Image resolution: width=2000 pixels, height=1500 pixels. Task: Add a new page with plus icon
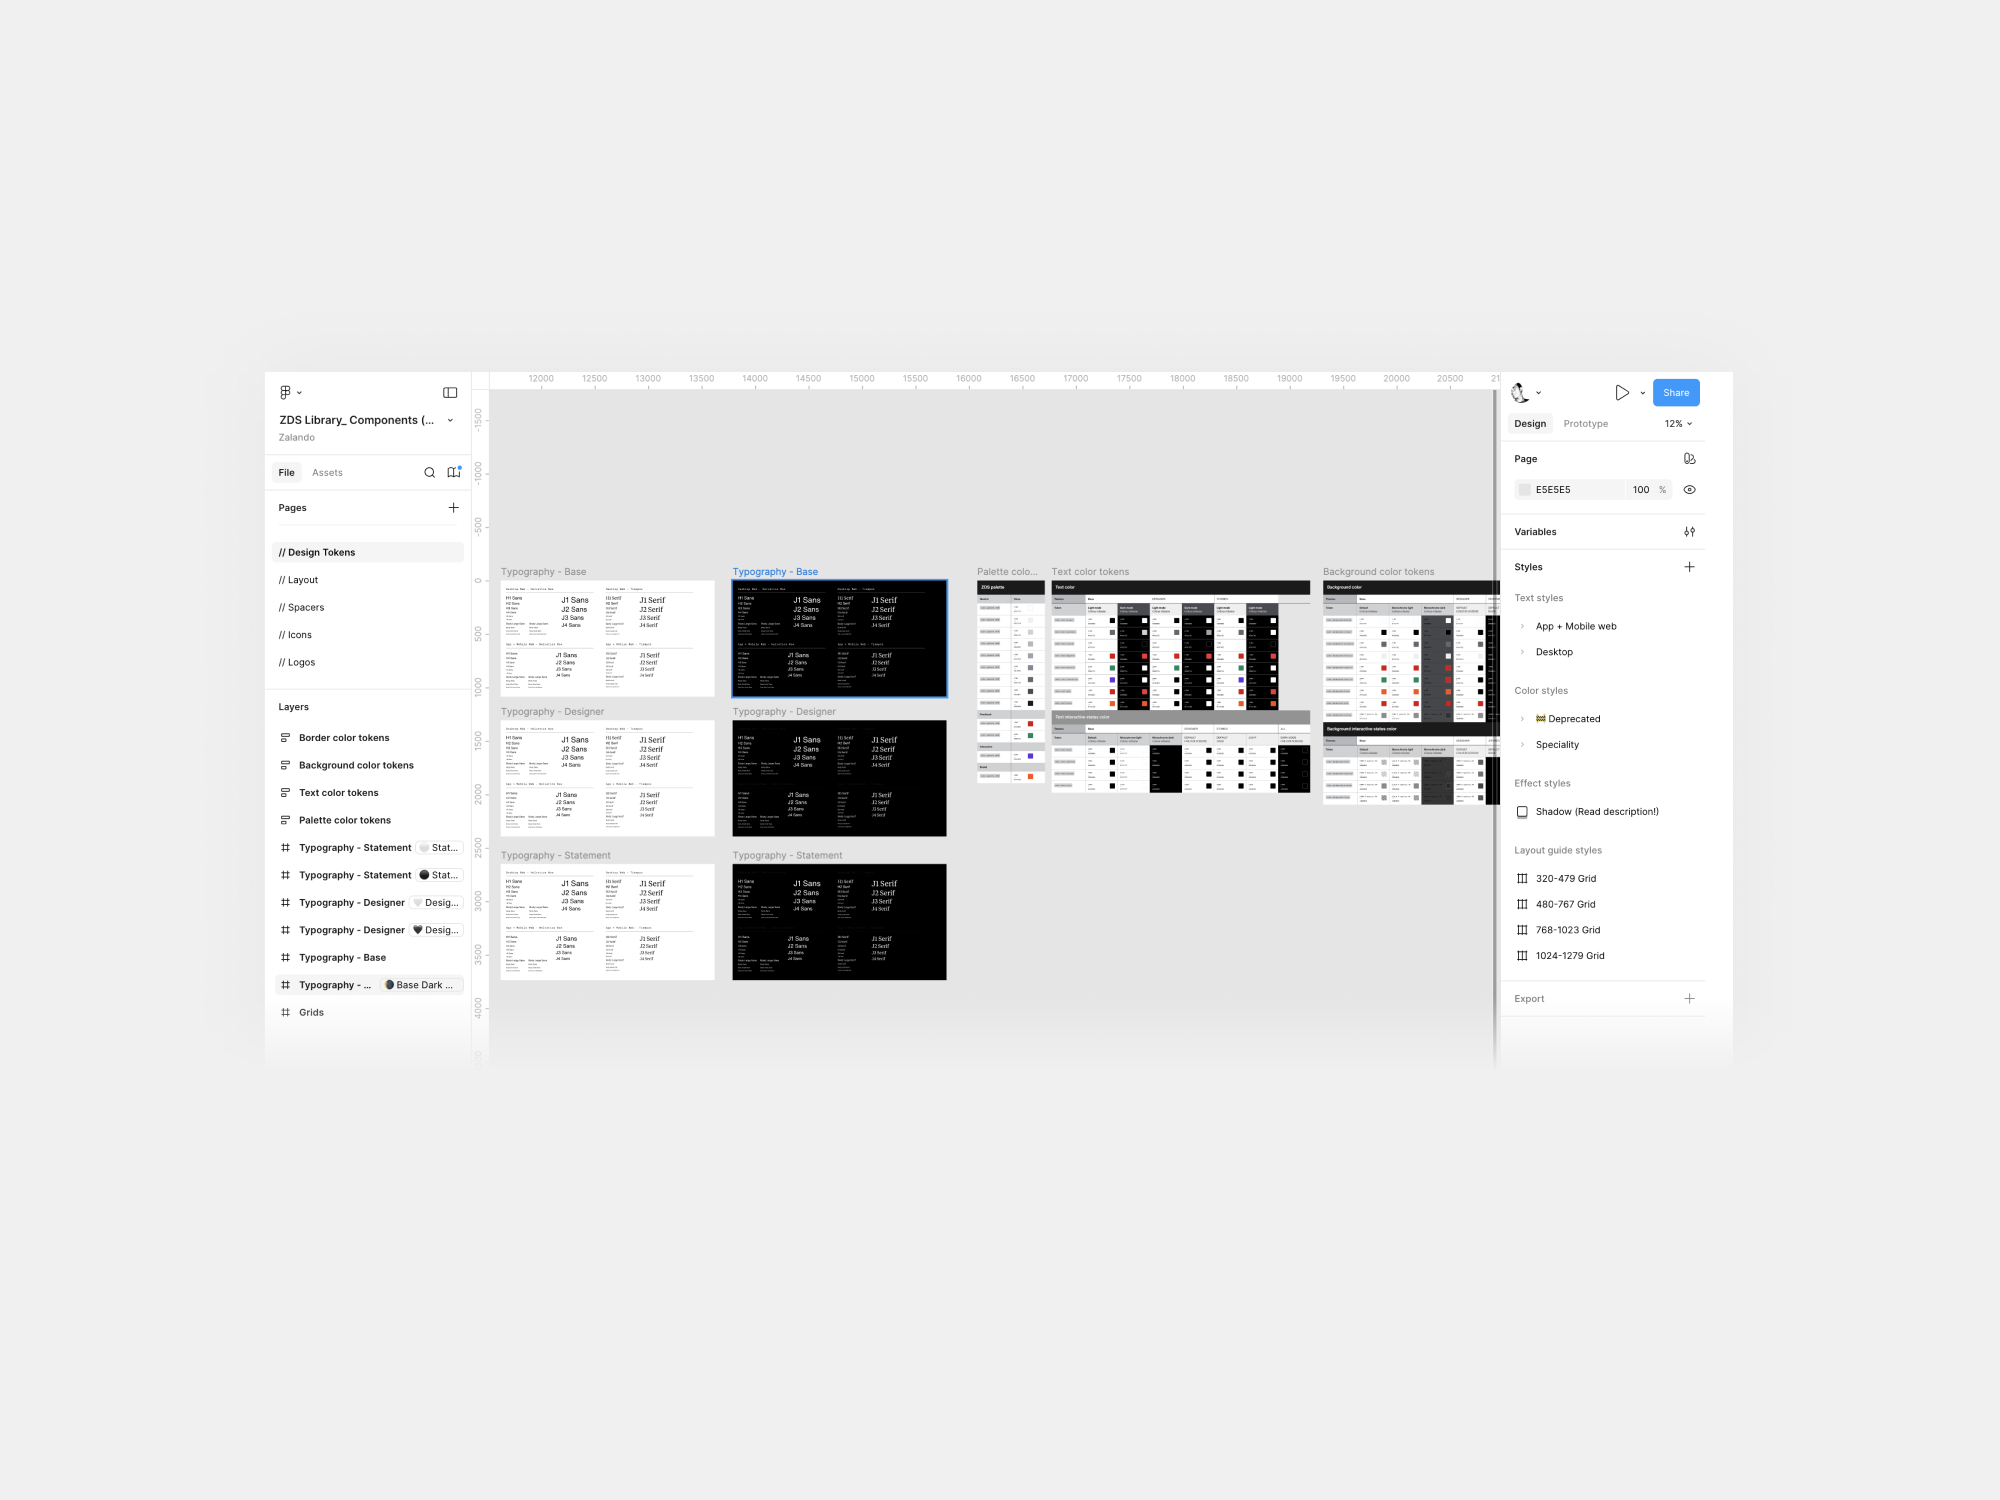point(454,508)
